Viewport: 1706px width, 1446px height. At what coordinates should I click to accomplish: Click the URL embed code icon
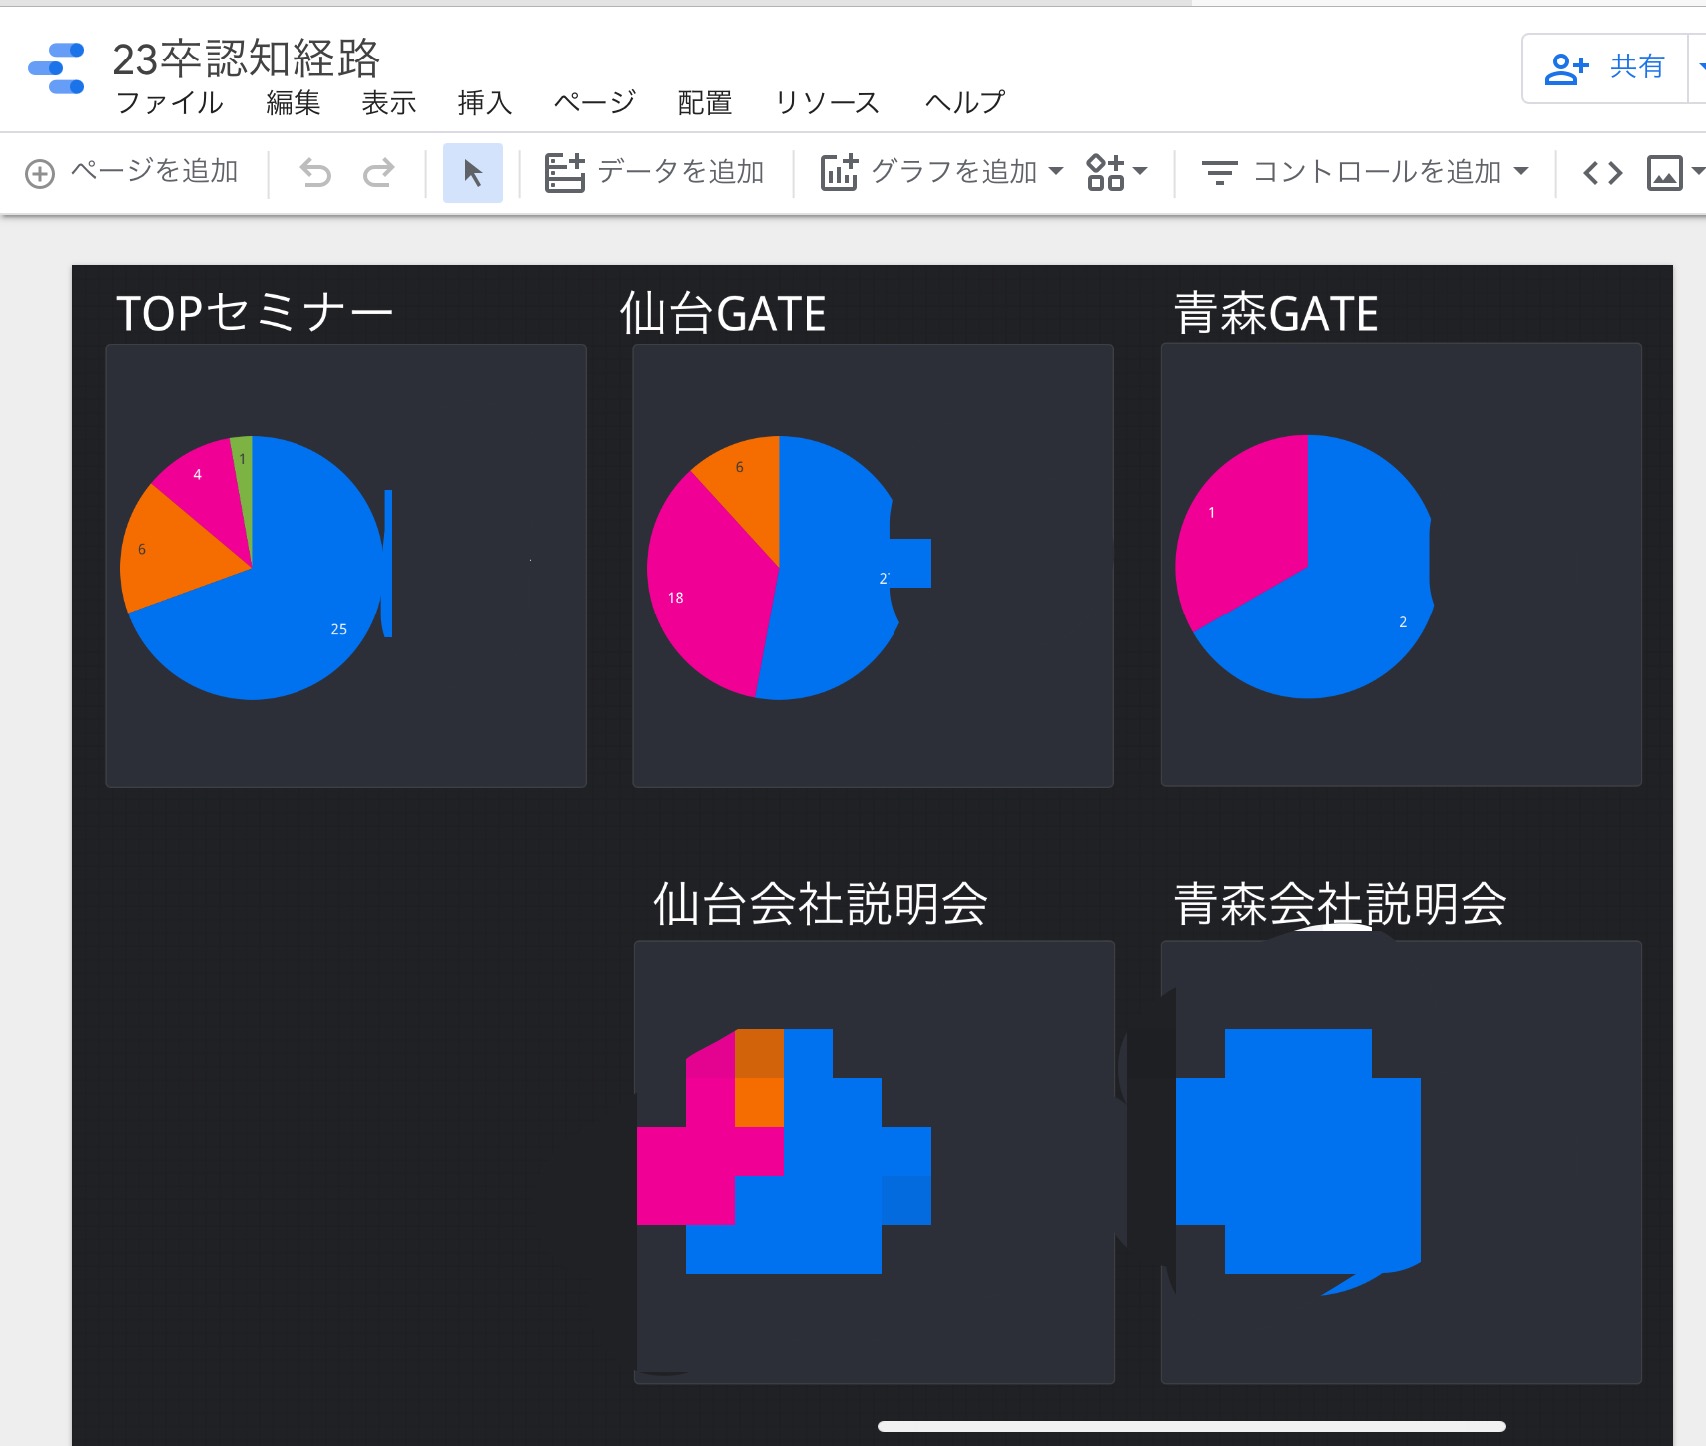point(1602,173)
